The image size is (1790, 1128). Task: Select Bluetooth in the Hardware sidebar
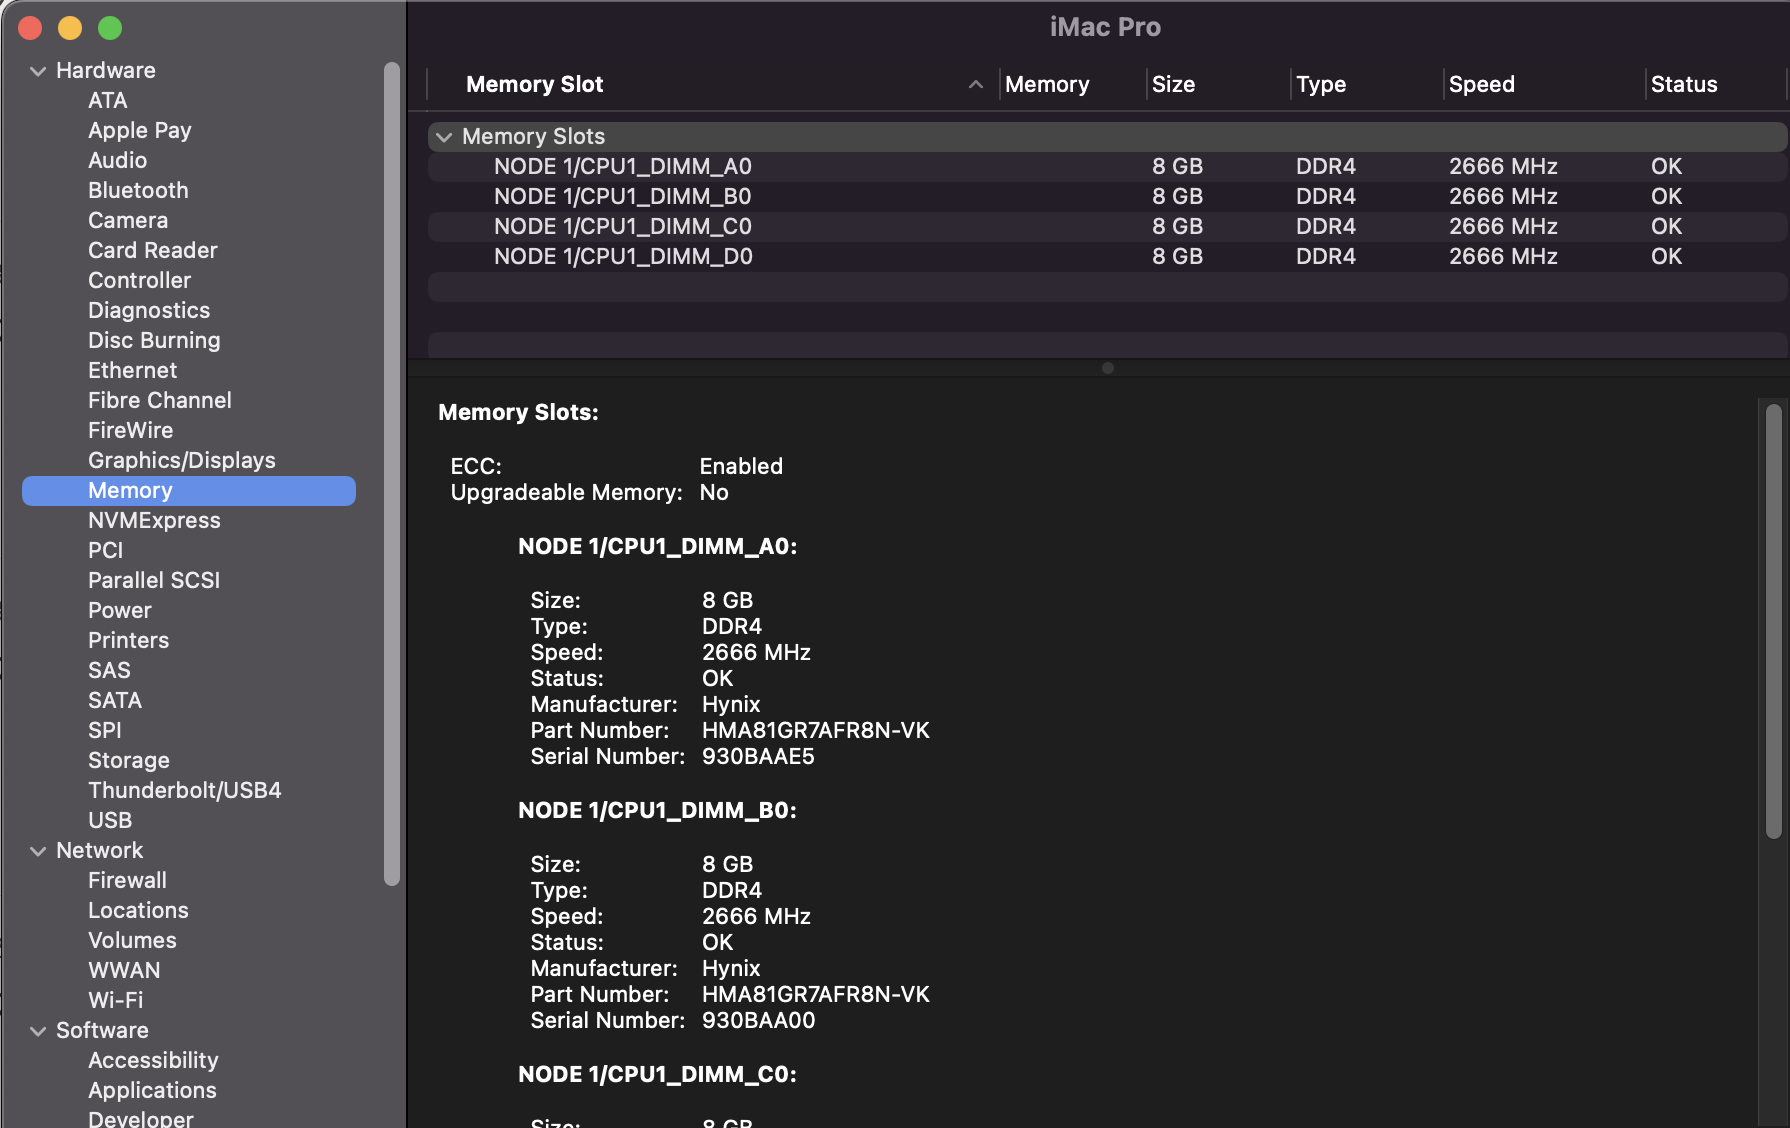point(138,190)
